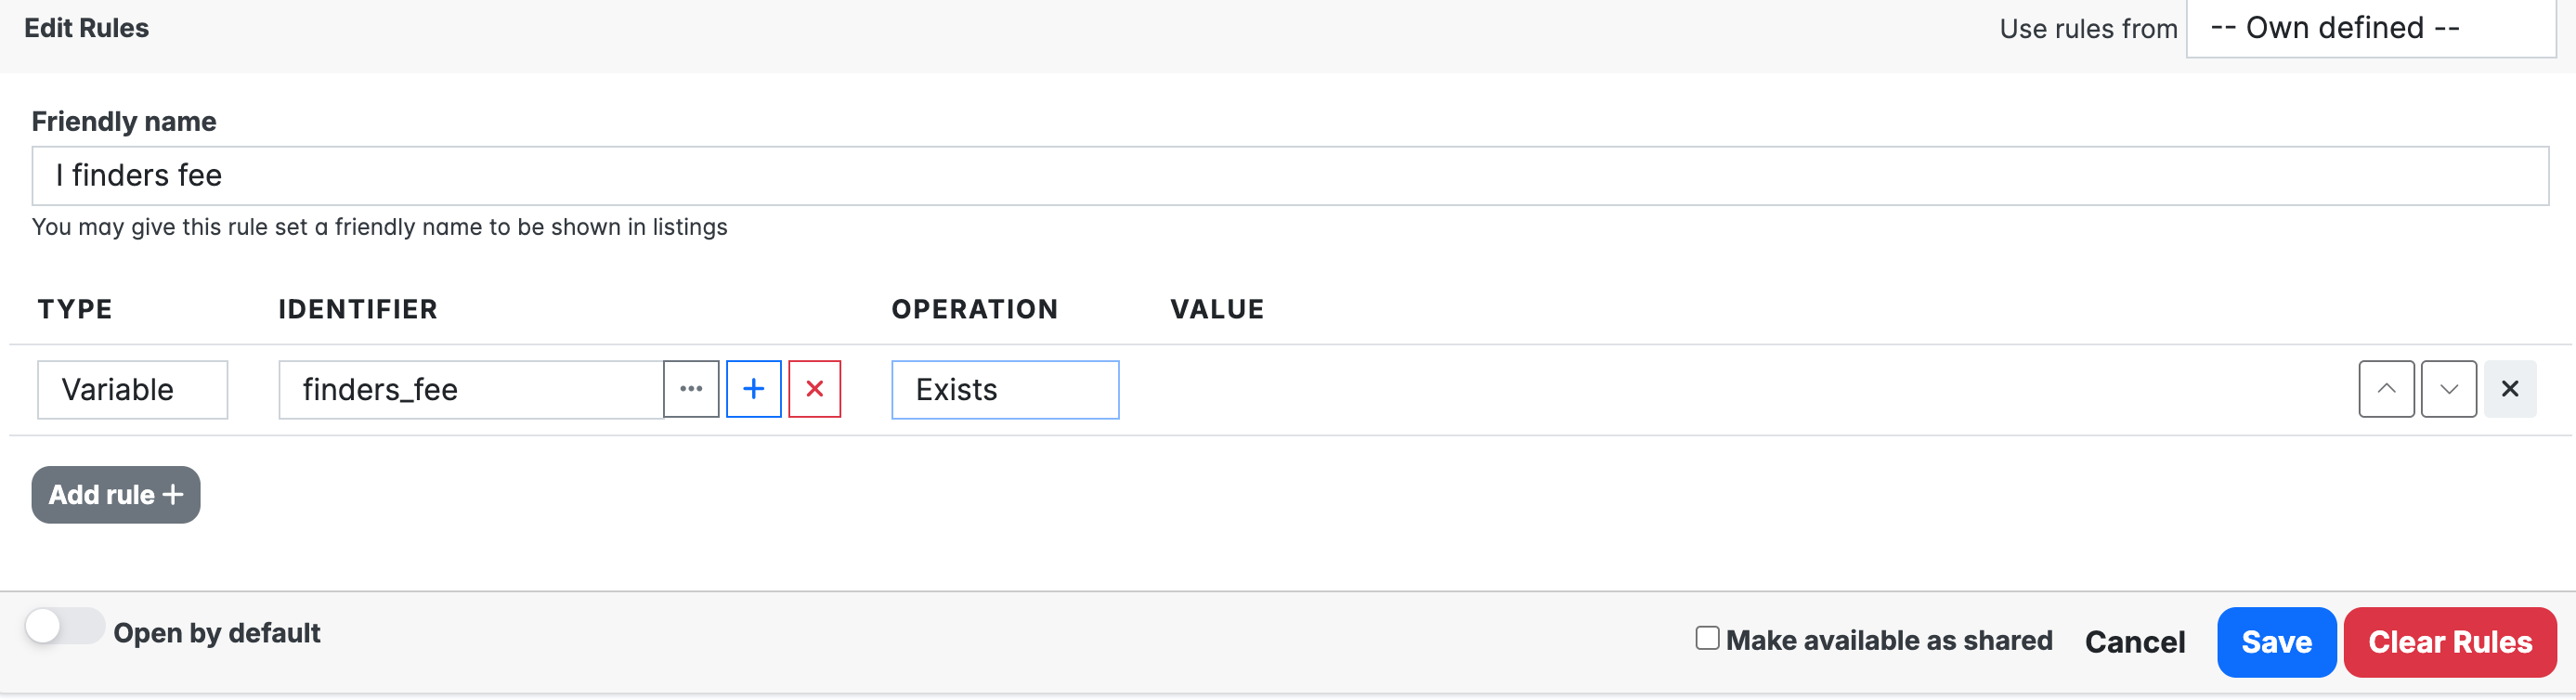Move the rule up with the chevron
This screenshot has width=2576, height=700.
pos(2386,389)
